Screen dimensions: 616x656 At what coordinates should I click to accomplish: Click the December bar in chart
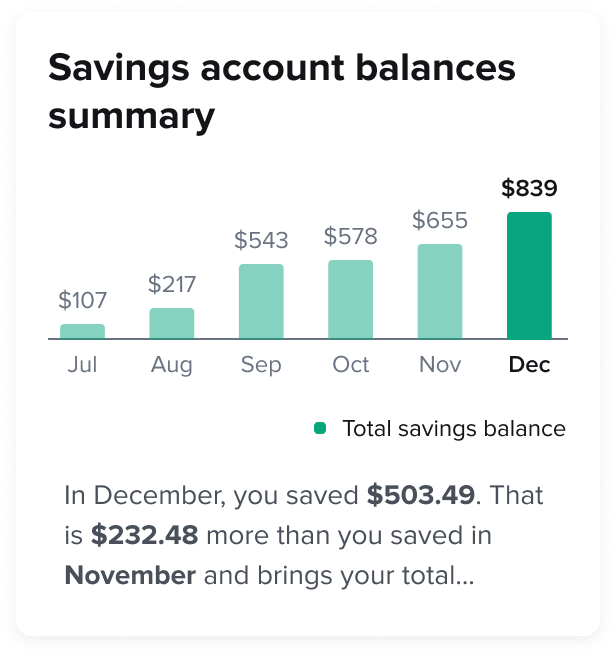tap(529, 276)
